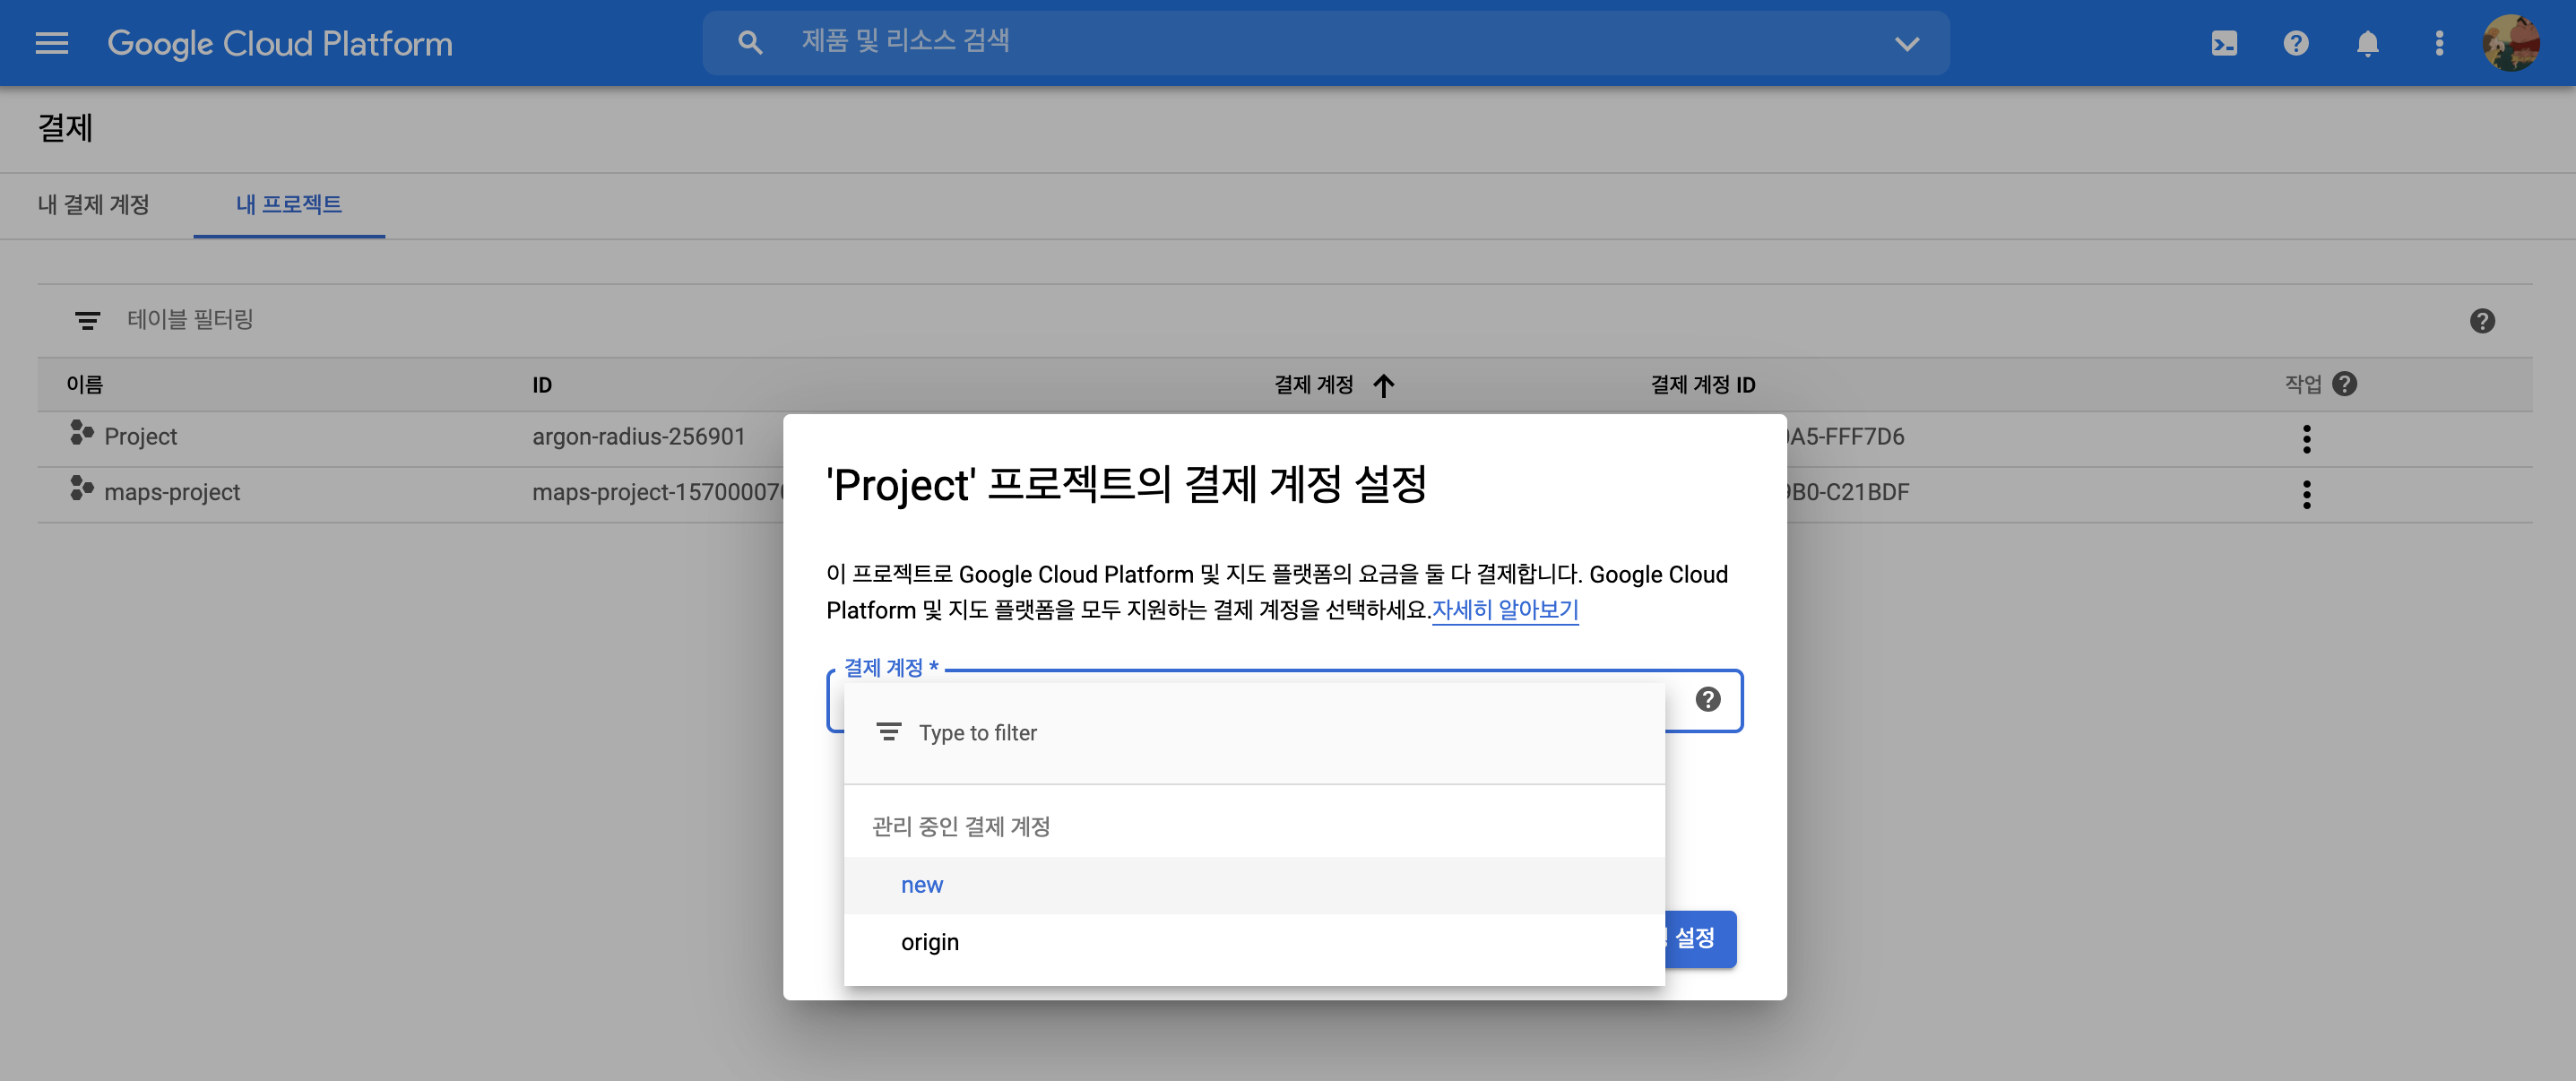Select the maps-project name cell
Screen dimensions: 2576x1081
coord(172,492)
